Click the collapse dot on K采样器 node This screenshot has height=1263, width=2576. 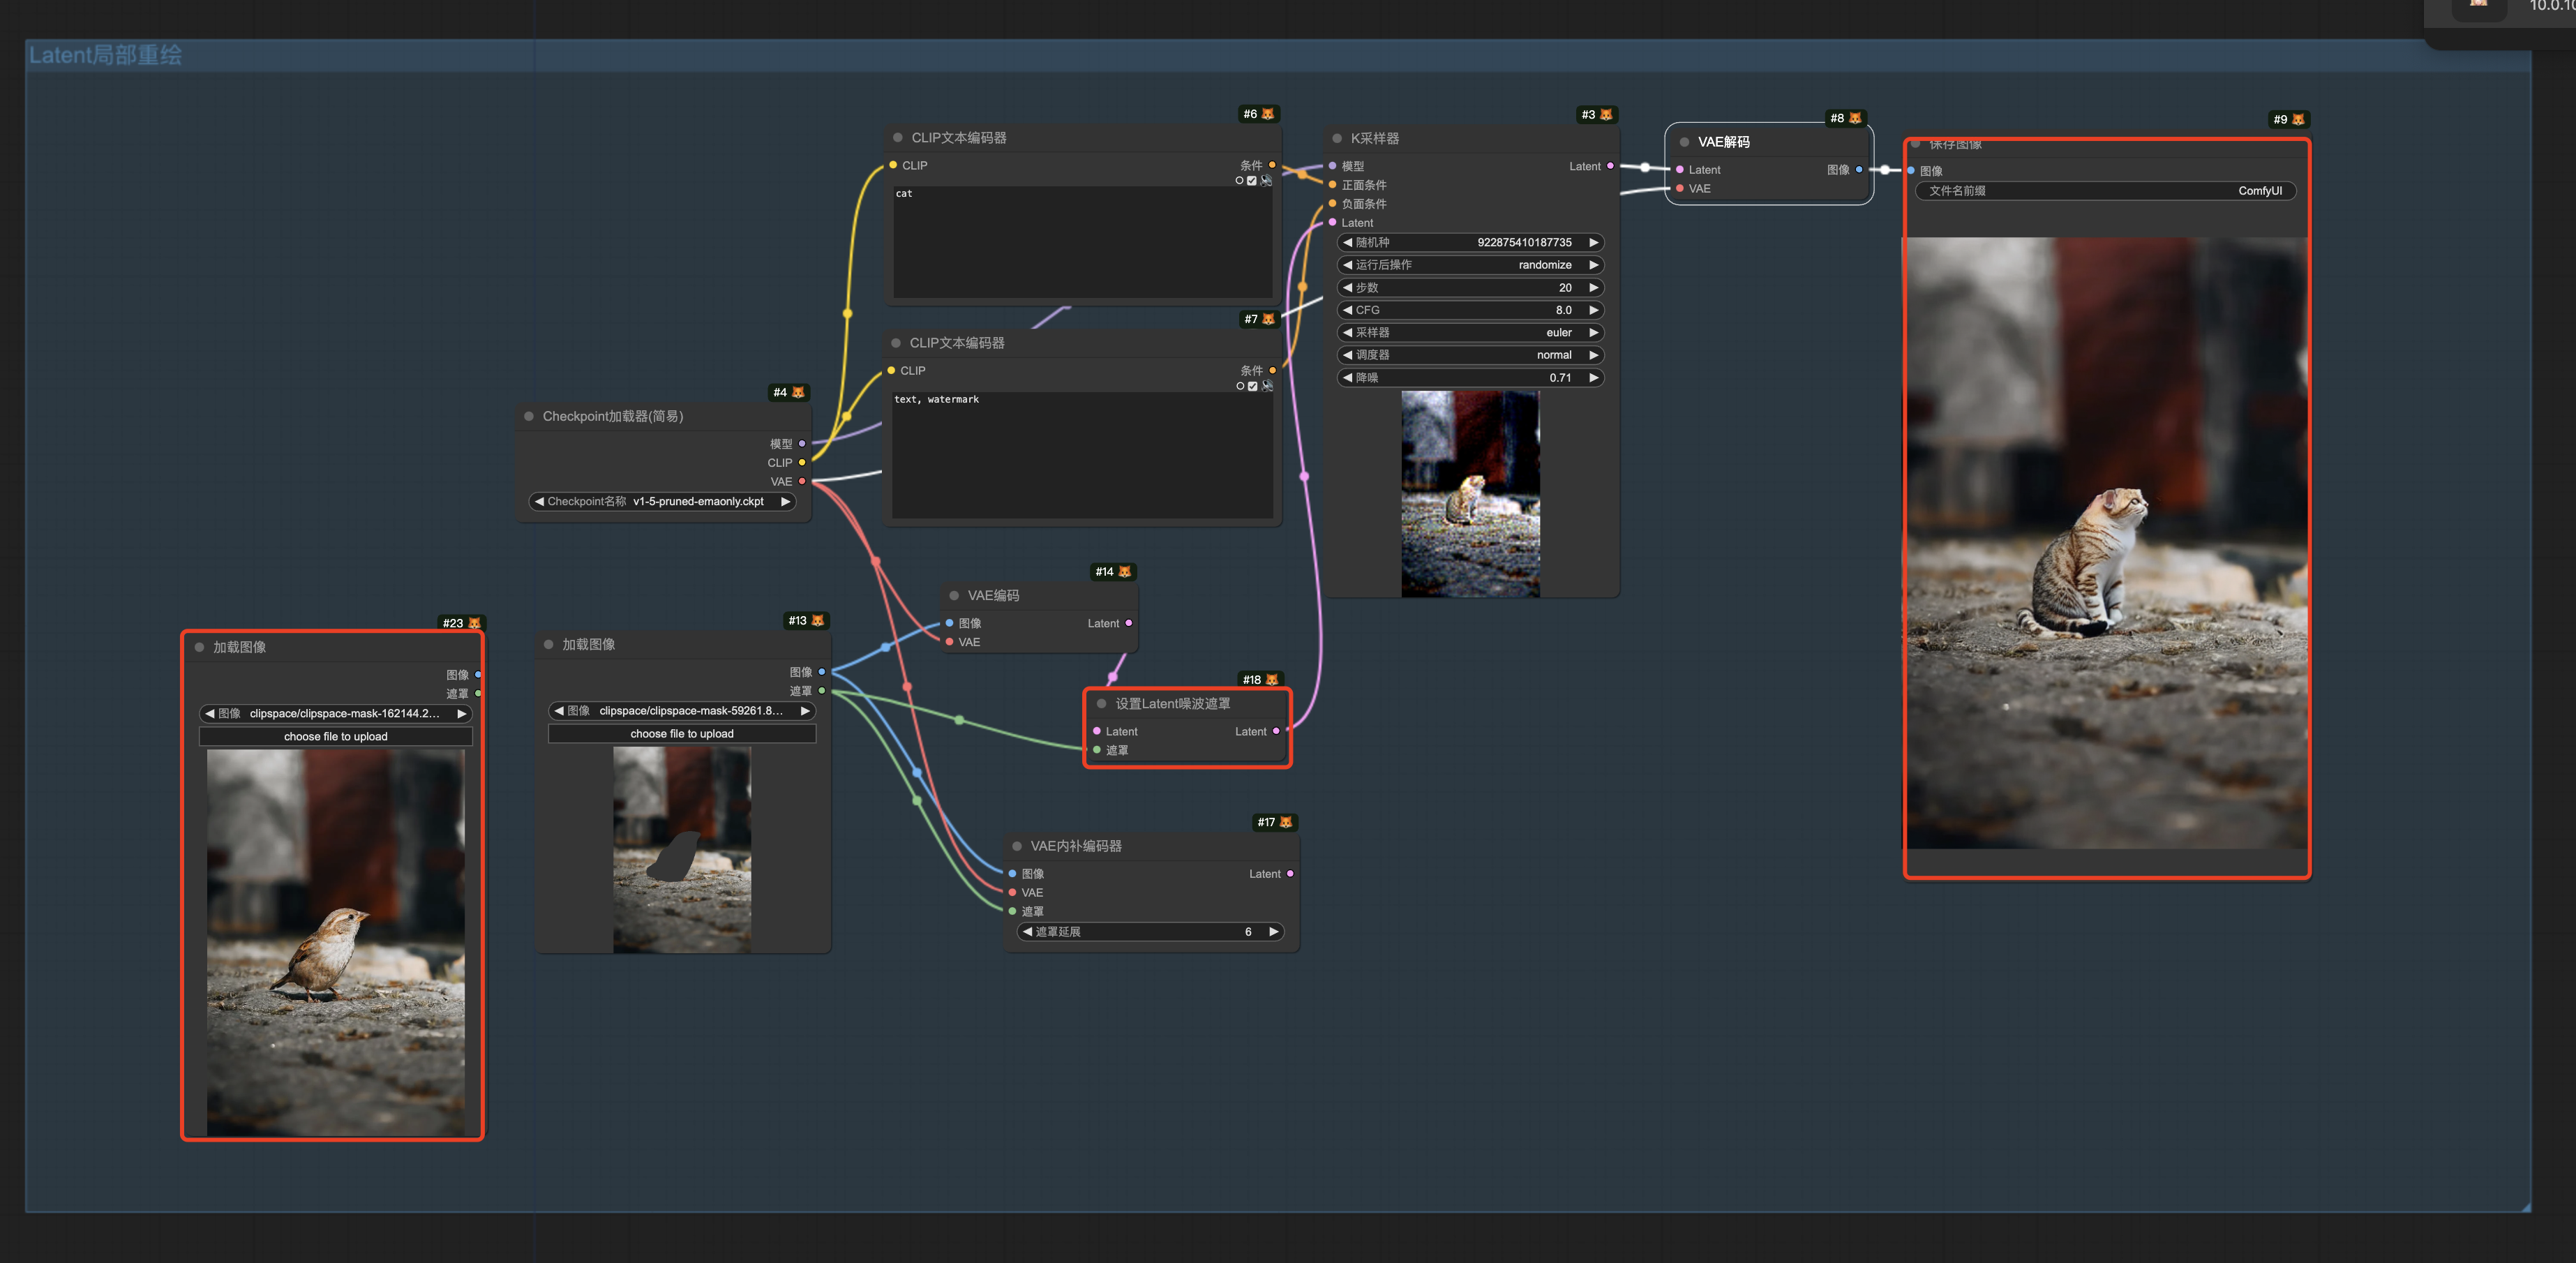tap(1337, 139)
